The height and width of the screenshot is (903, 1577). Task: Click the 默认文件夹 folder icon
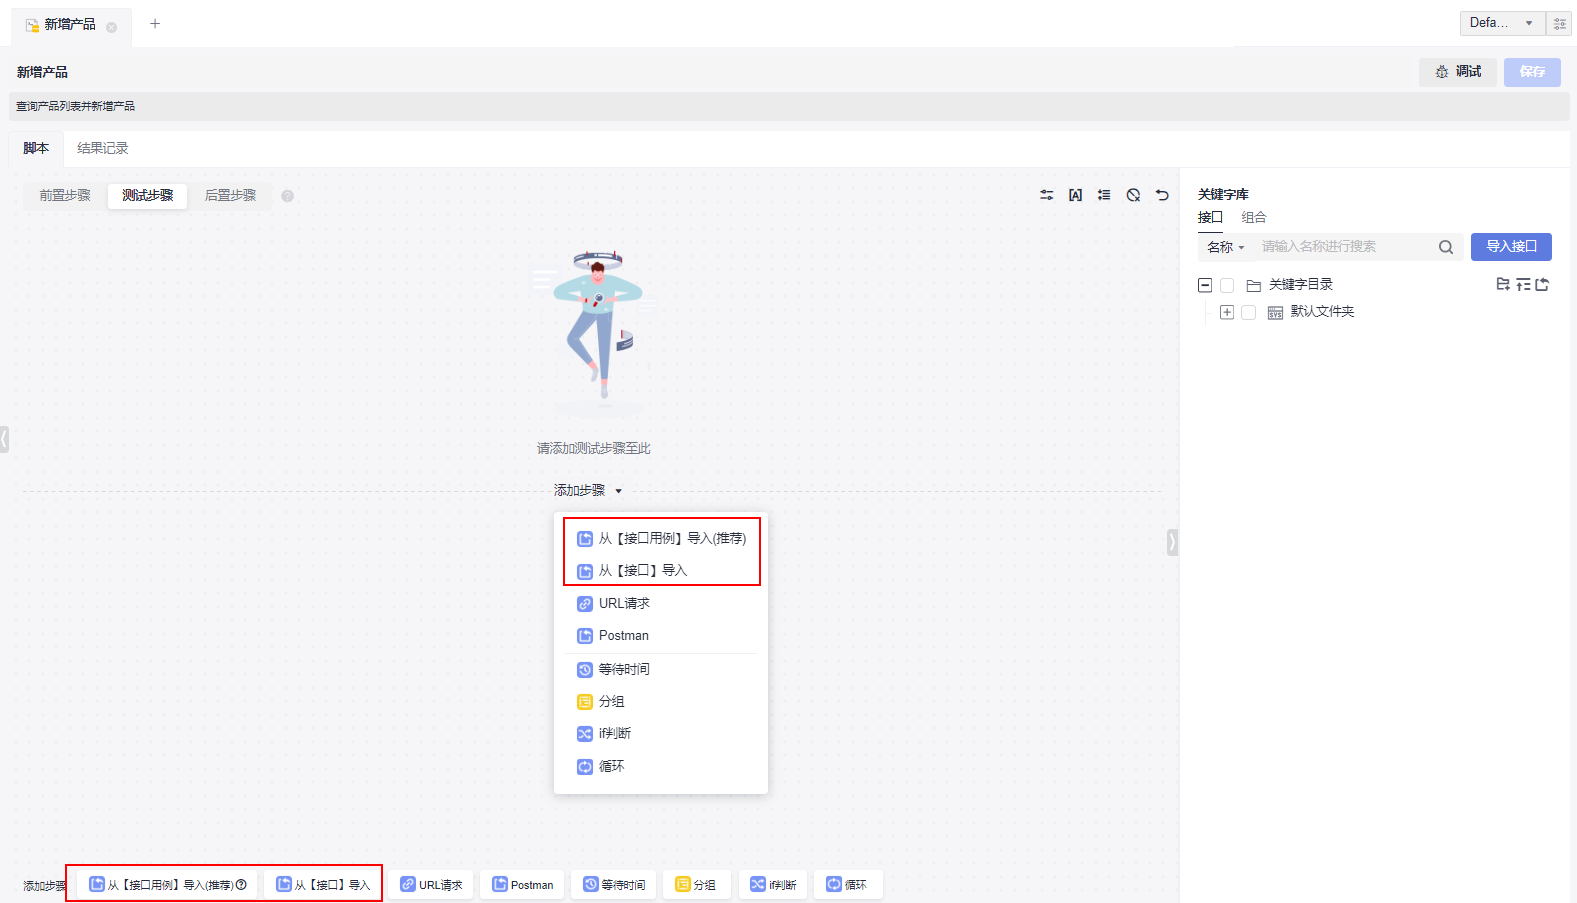[x=1275, y=312]
